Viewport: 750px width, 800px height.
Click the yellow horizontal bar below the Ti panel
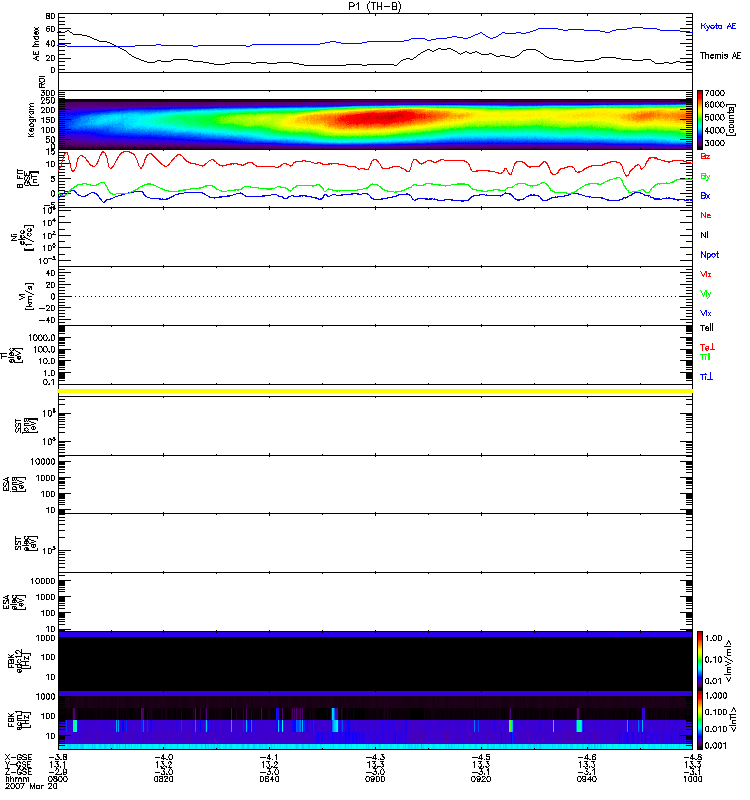click(x=375, y=391)
